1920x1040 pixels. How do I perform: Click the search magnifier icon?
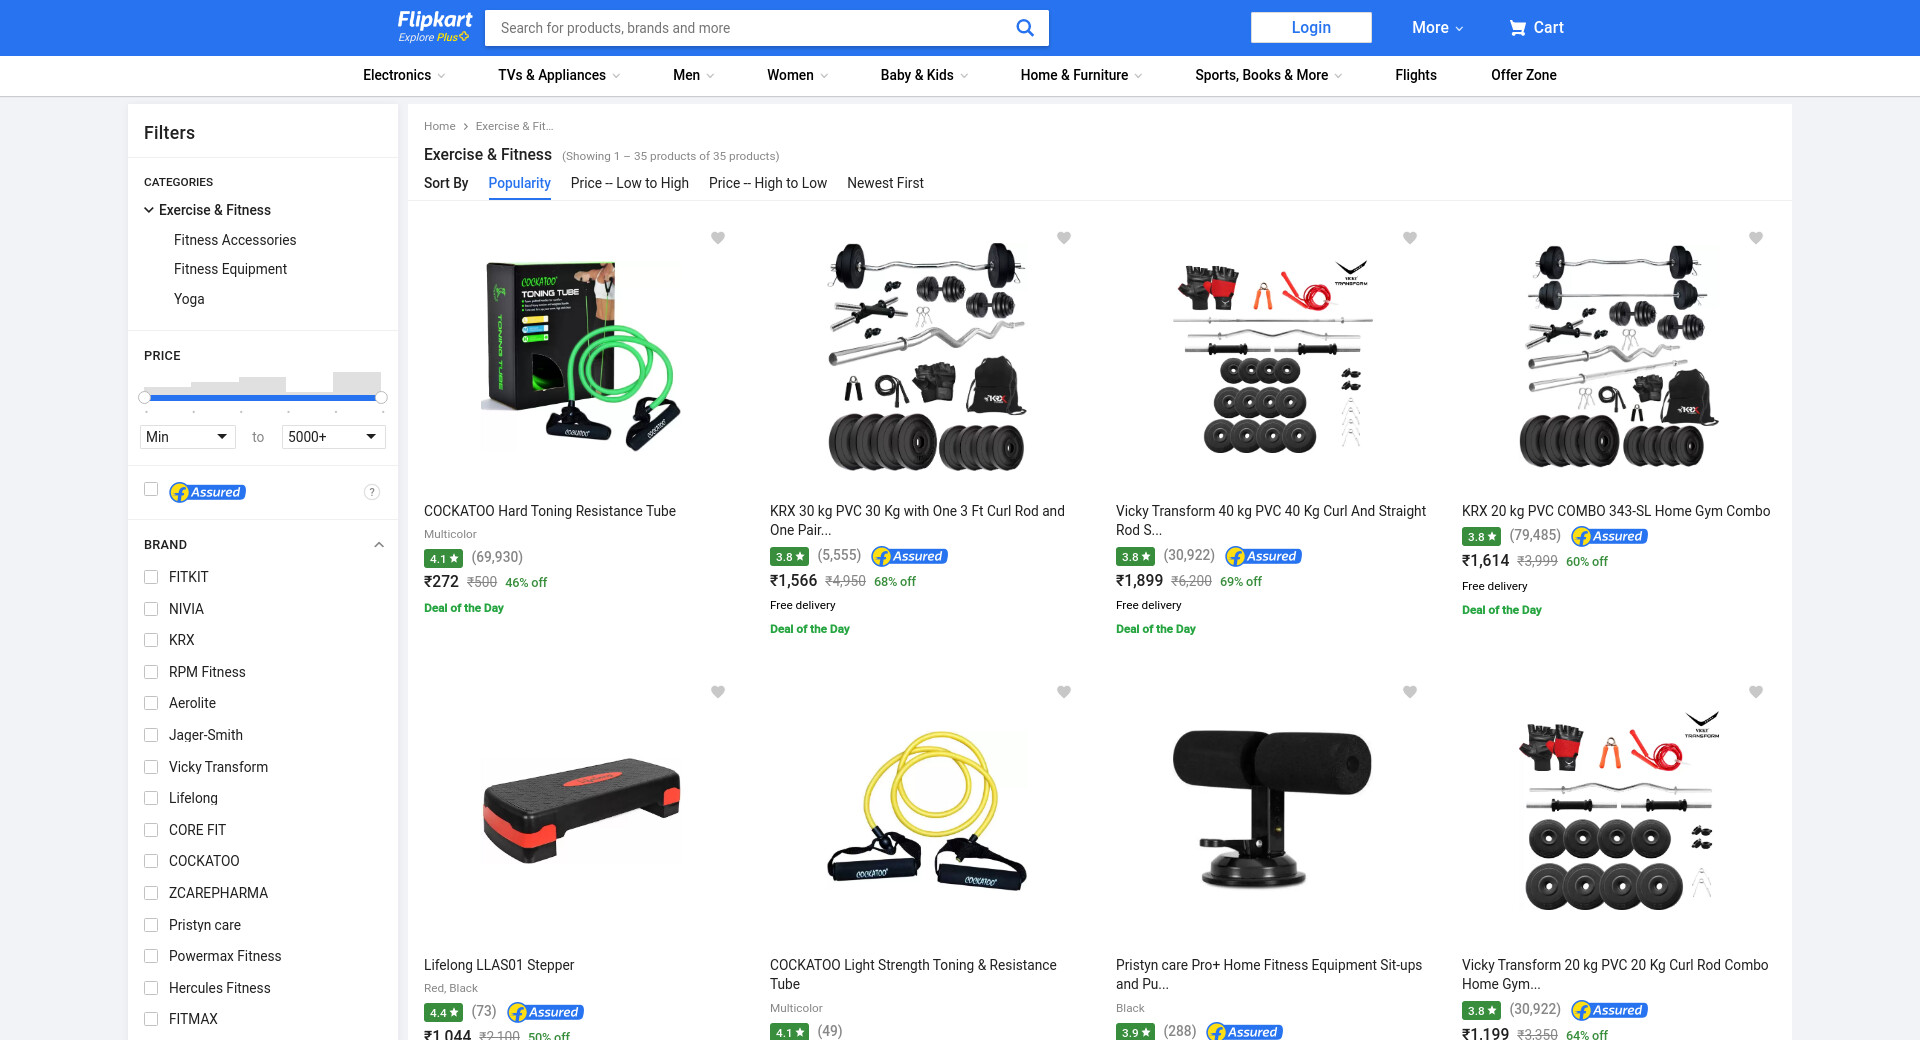pos(1024,28)
